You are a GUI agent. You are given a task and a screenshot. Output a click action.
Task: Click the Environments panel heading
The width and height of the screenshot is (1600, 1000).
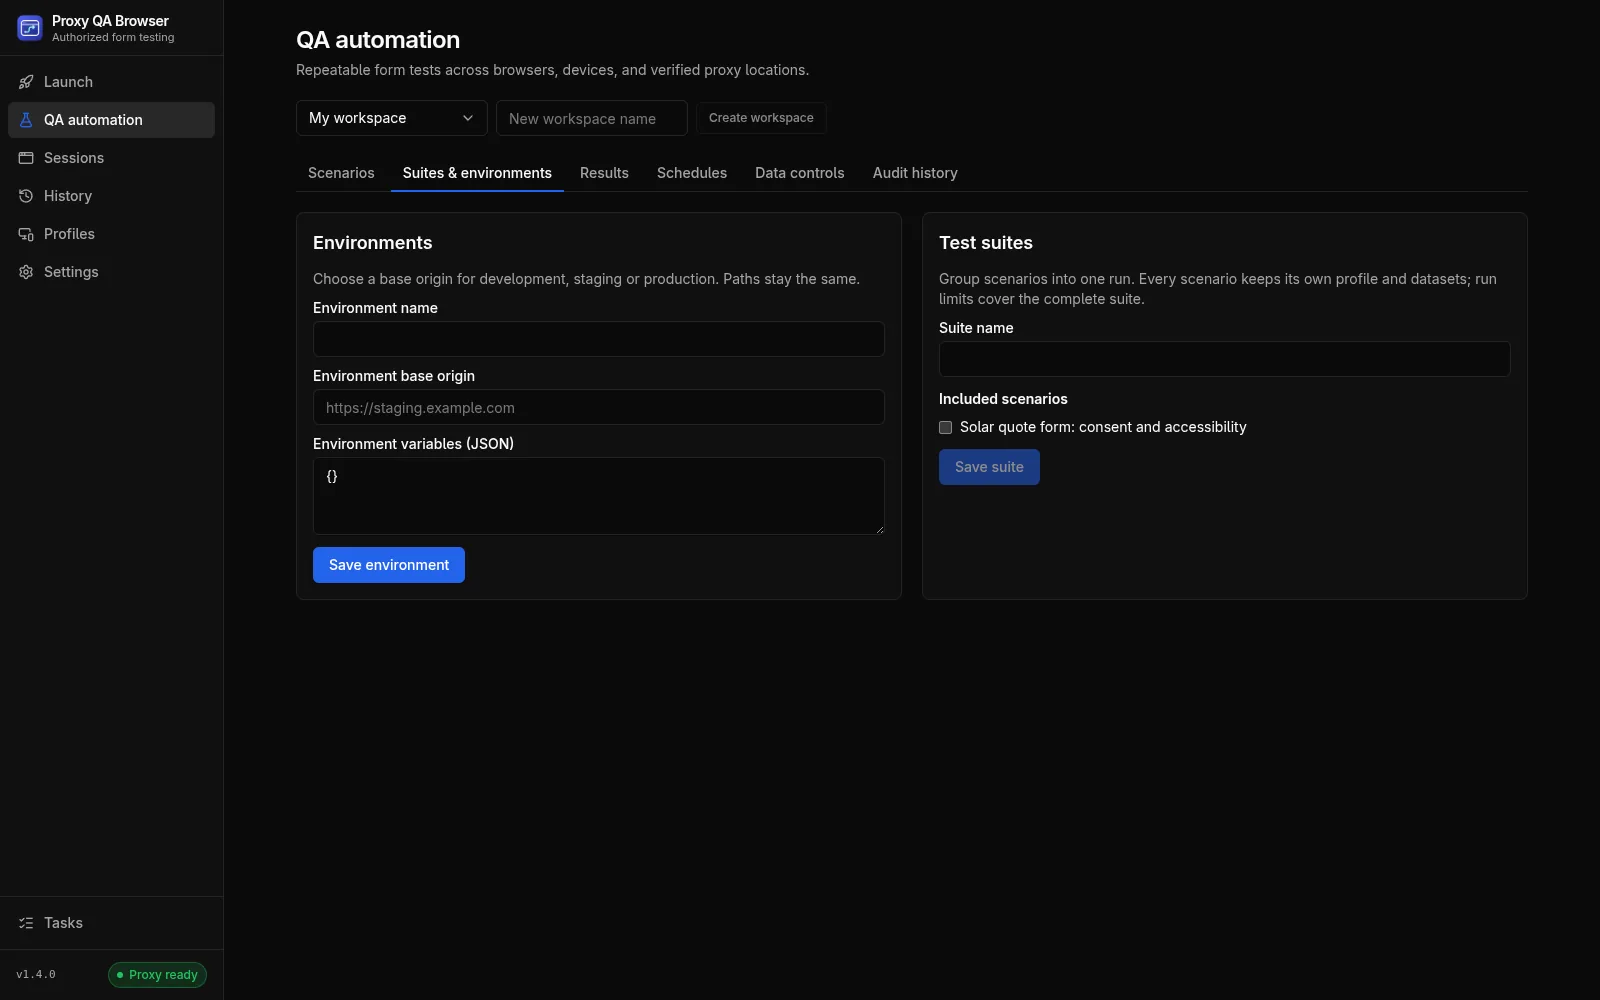[x=373, y=243]
